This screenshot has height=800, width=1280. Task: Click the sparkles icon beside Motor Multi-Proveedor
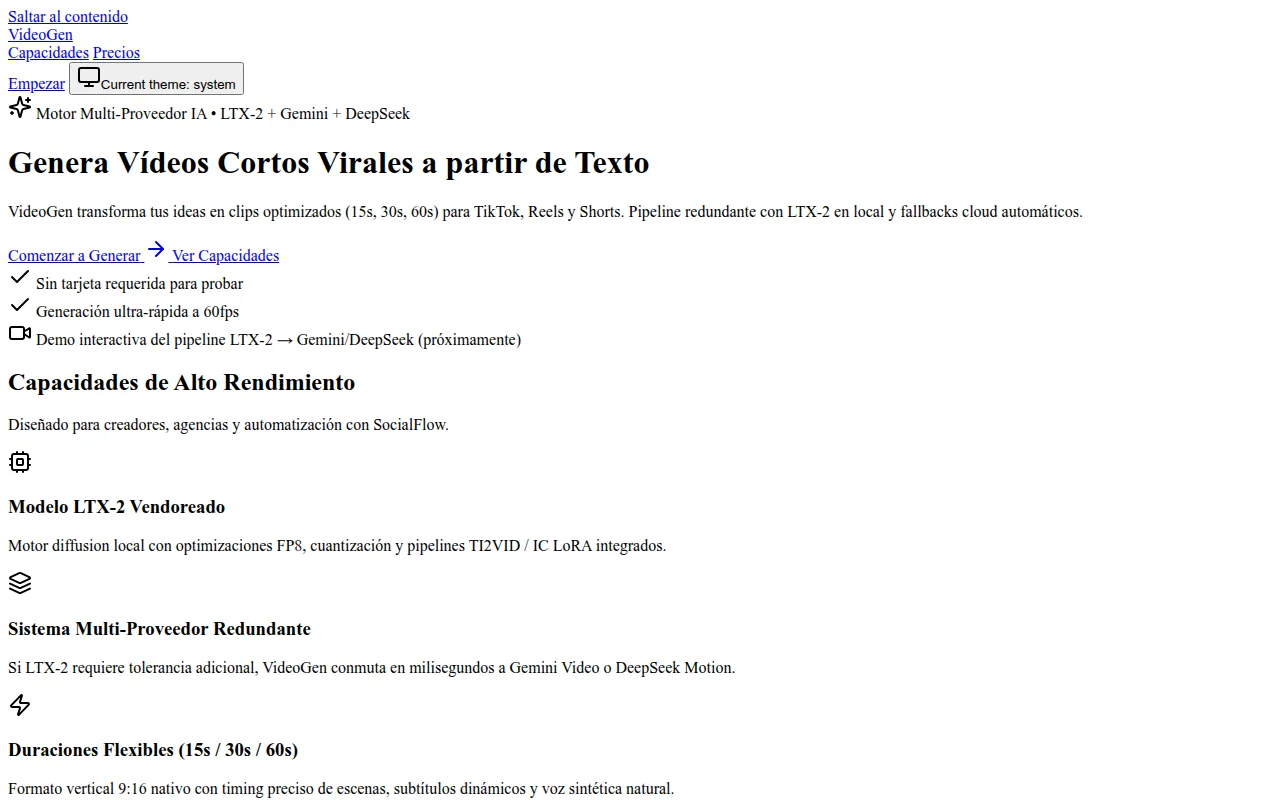coord(20,106)
